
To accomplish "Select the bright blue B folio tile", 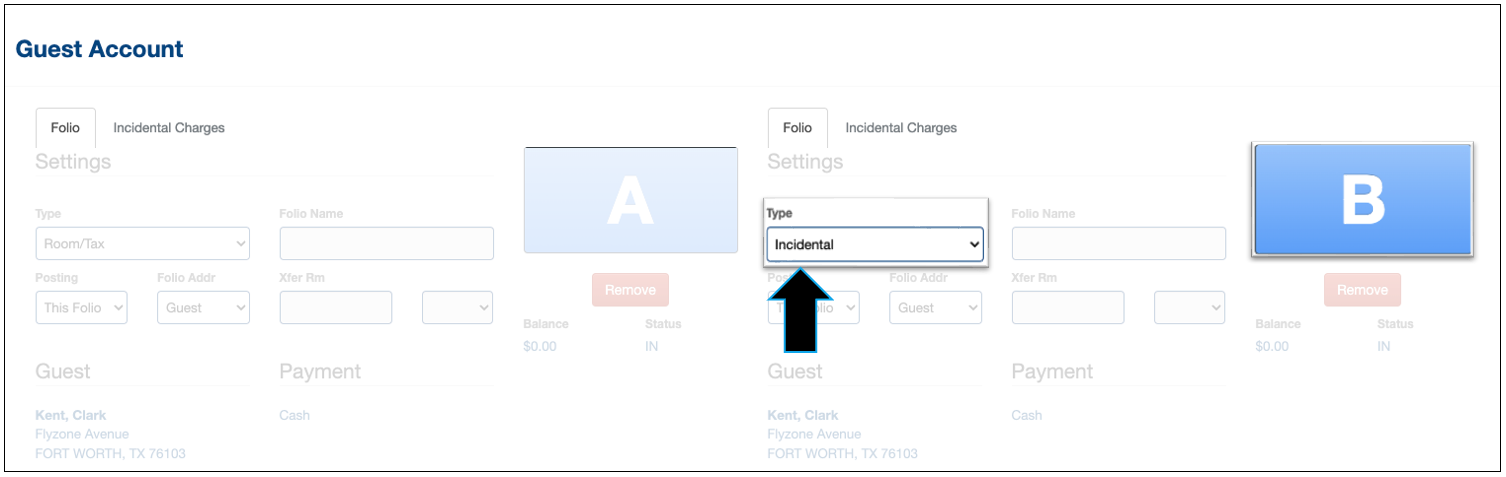I will click(x=1362, y=200).
